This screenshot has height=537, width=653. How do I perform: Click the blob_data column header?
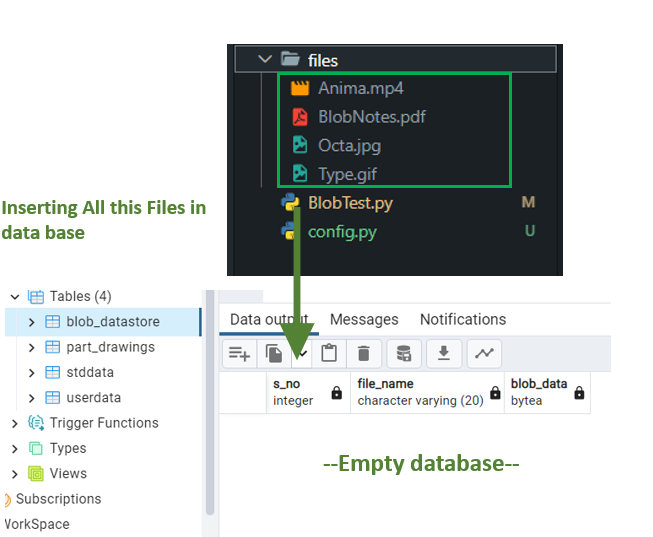[x=547, y=392]
